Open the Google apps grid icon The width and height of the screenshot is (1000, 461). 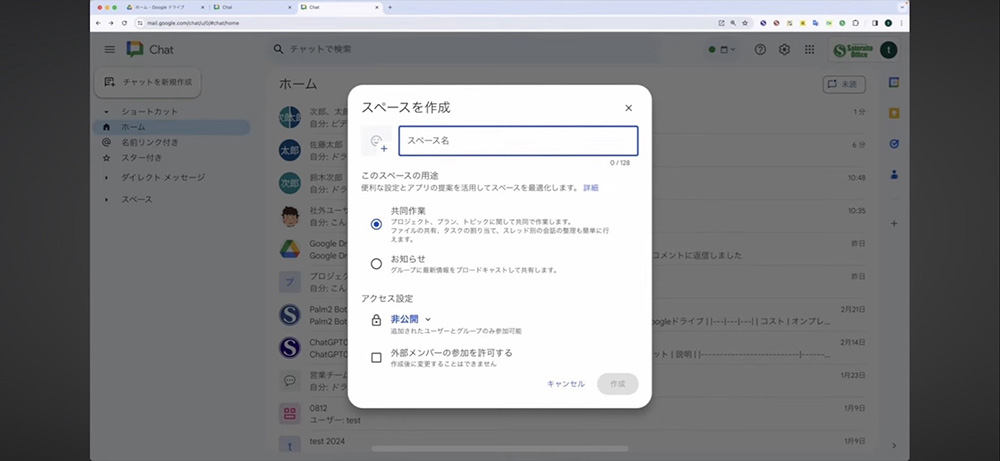809,50
